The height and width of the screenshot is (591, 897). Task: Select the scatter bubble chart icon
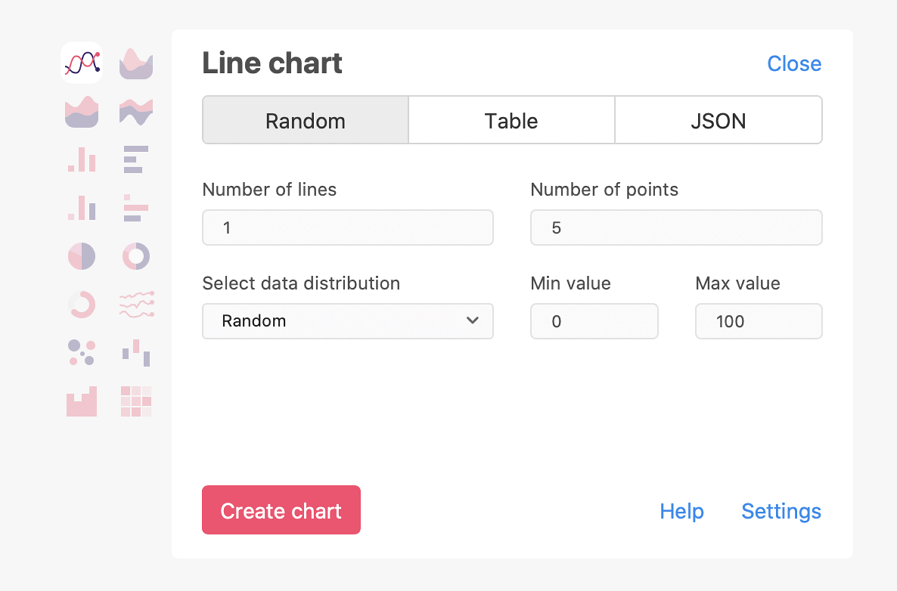pos(81,352)
